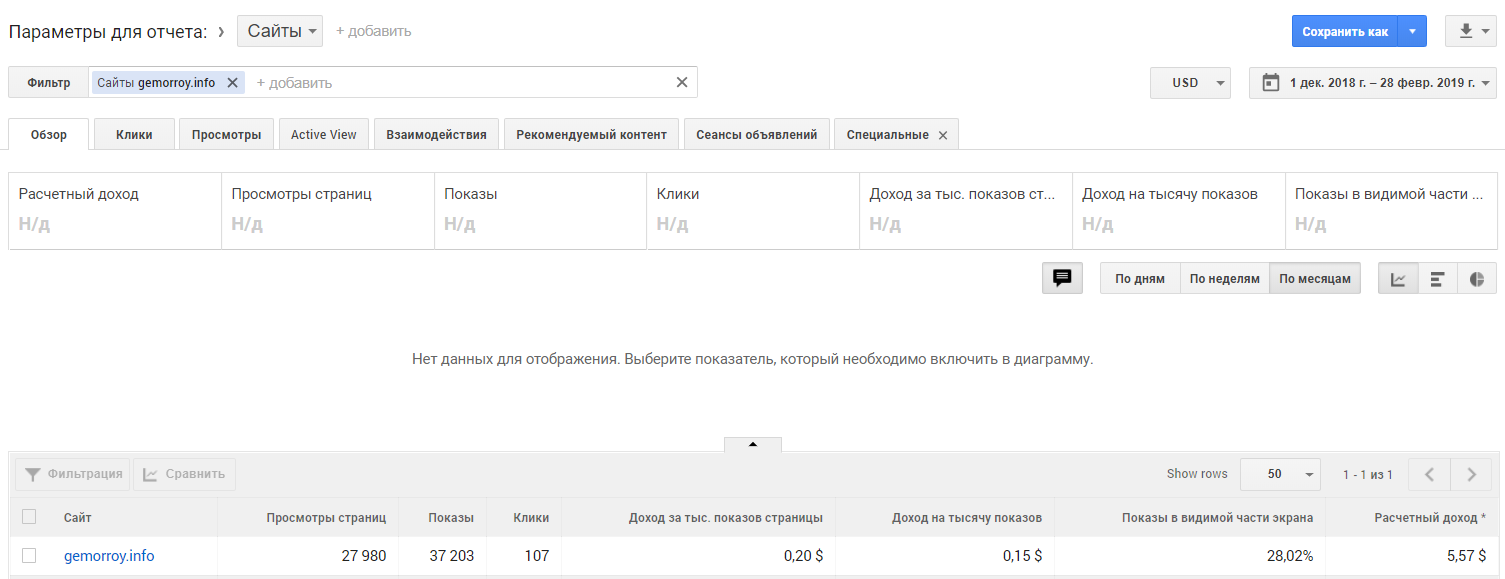
Task: Clear all filters with the X icon
Action: pyautogui.click(x=682, y=82)
